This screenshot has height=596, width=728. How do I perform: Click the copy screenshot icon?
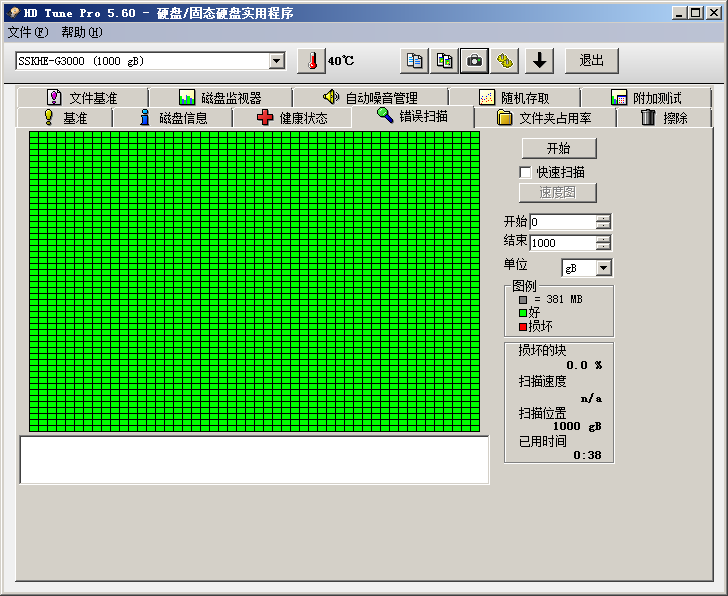click(444, 61)
